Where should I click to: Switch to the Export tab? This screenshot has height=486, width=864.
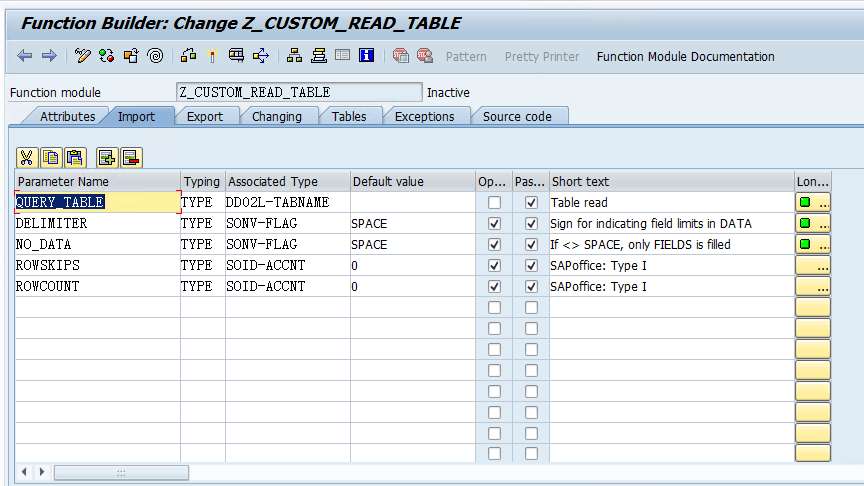204,116
